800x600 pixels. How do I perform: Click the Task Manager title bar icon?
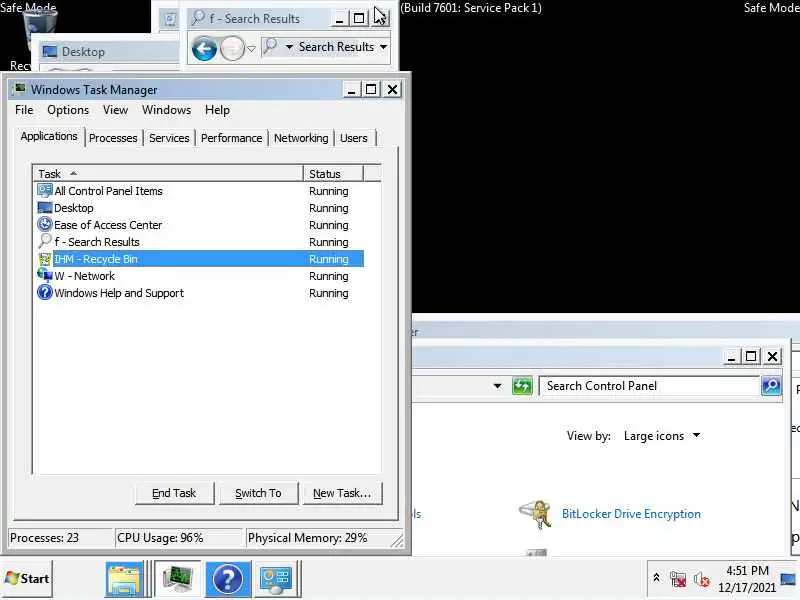pyautogui.click(x=19, y=89)
